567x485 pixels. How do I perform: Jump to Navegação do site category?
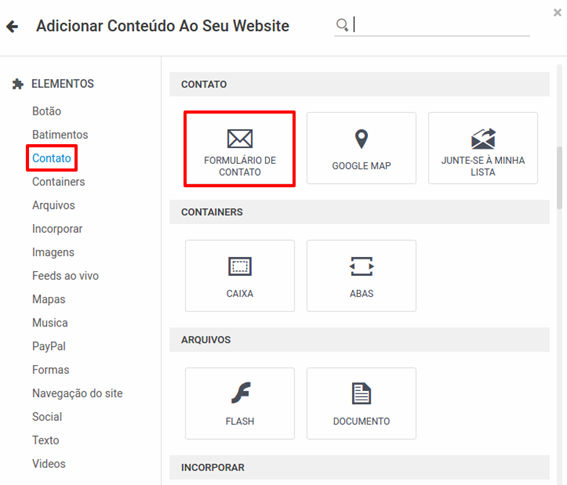pyautogui.click(x=77, y=393)
